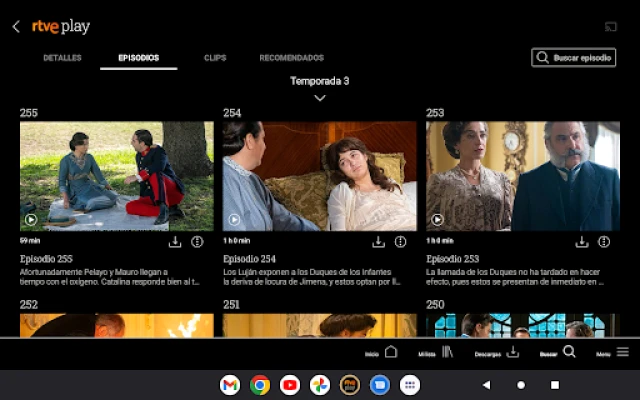Switch to the Detalles tab
The image size is (640, 400).
click(62, 58)
